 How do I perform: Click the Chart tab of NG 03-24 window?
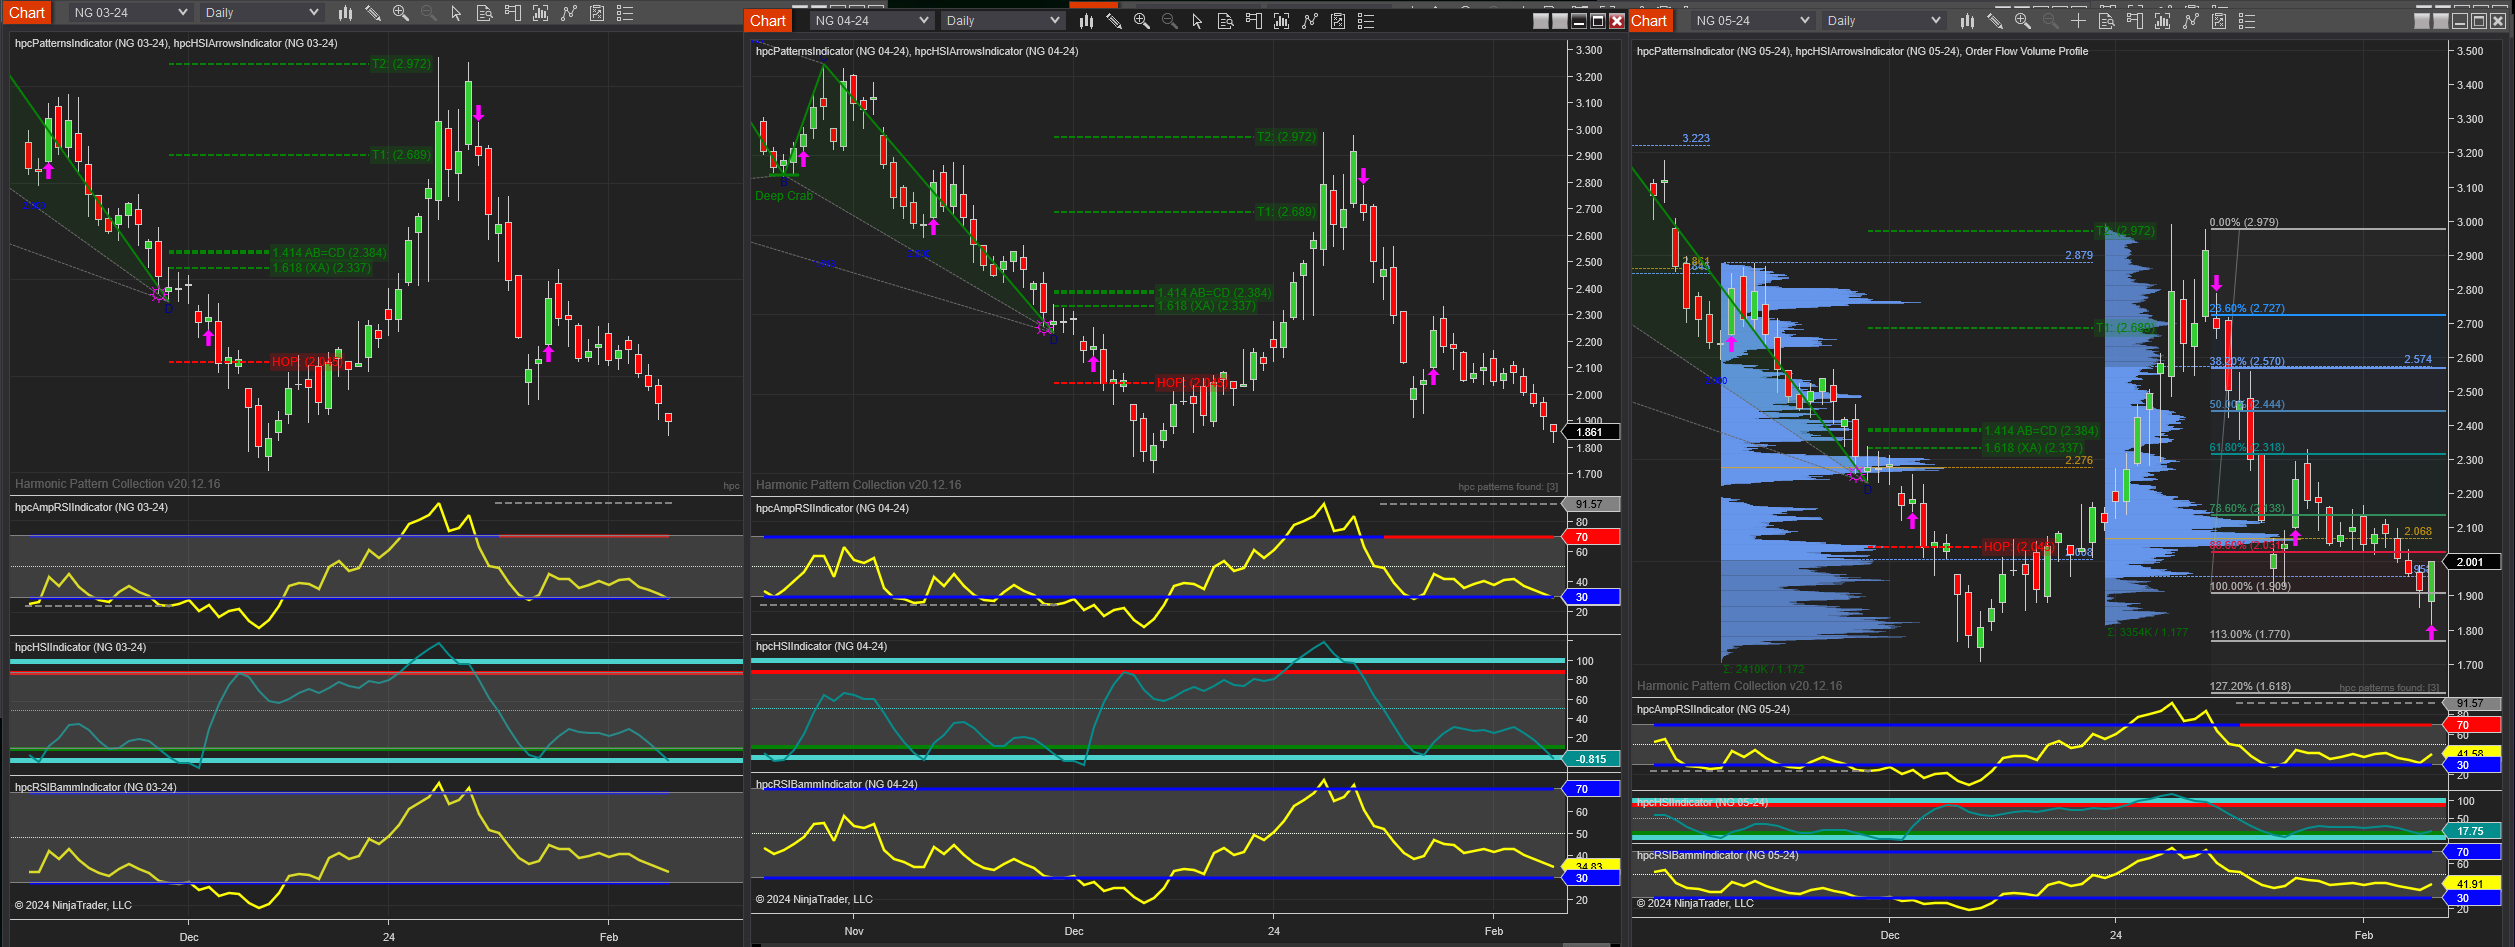pyautogui.click(x=27, y=13)
